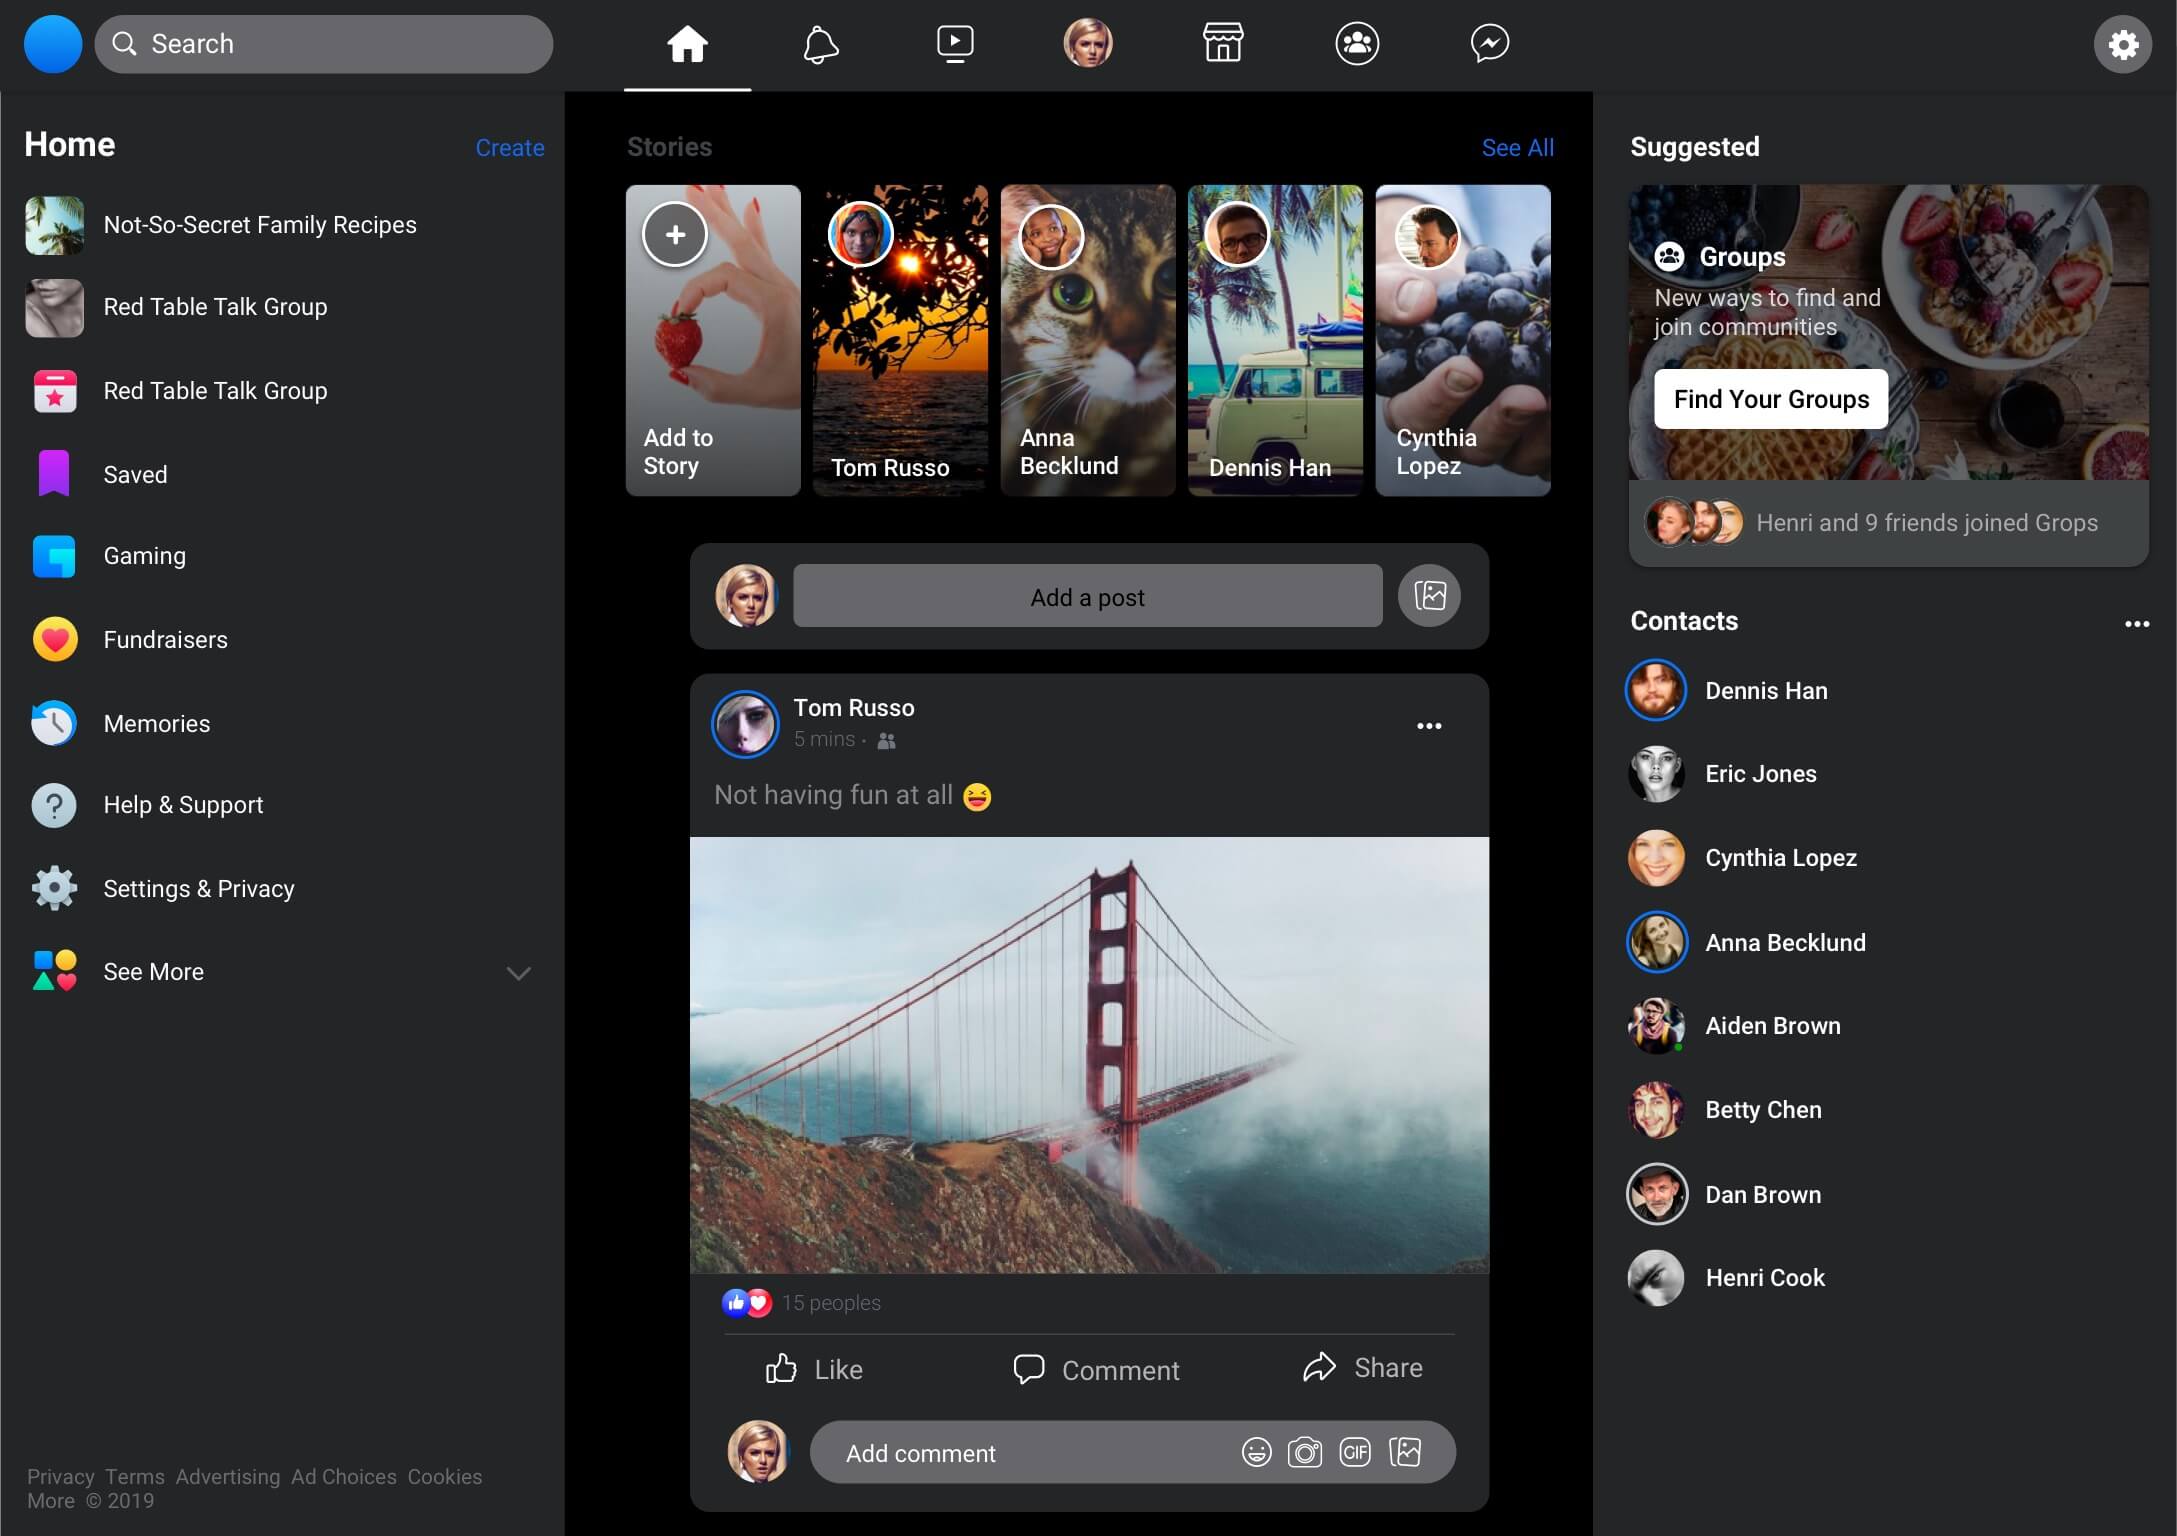
Task: Open Saved from the sidebar
Action: [x=135, y=474]
